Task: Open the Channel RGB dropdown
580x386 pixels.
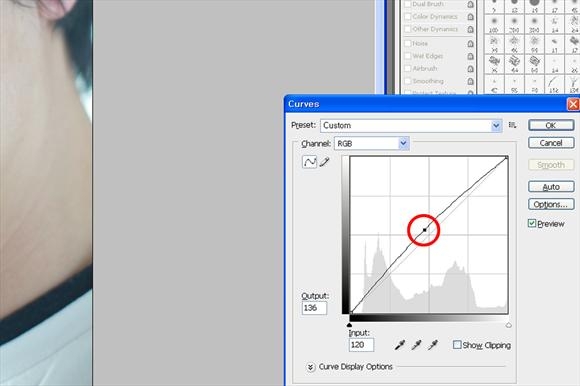Action: pyautogui.click(x=372, y=143)
